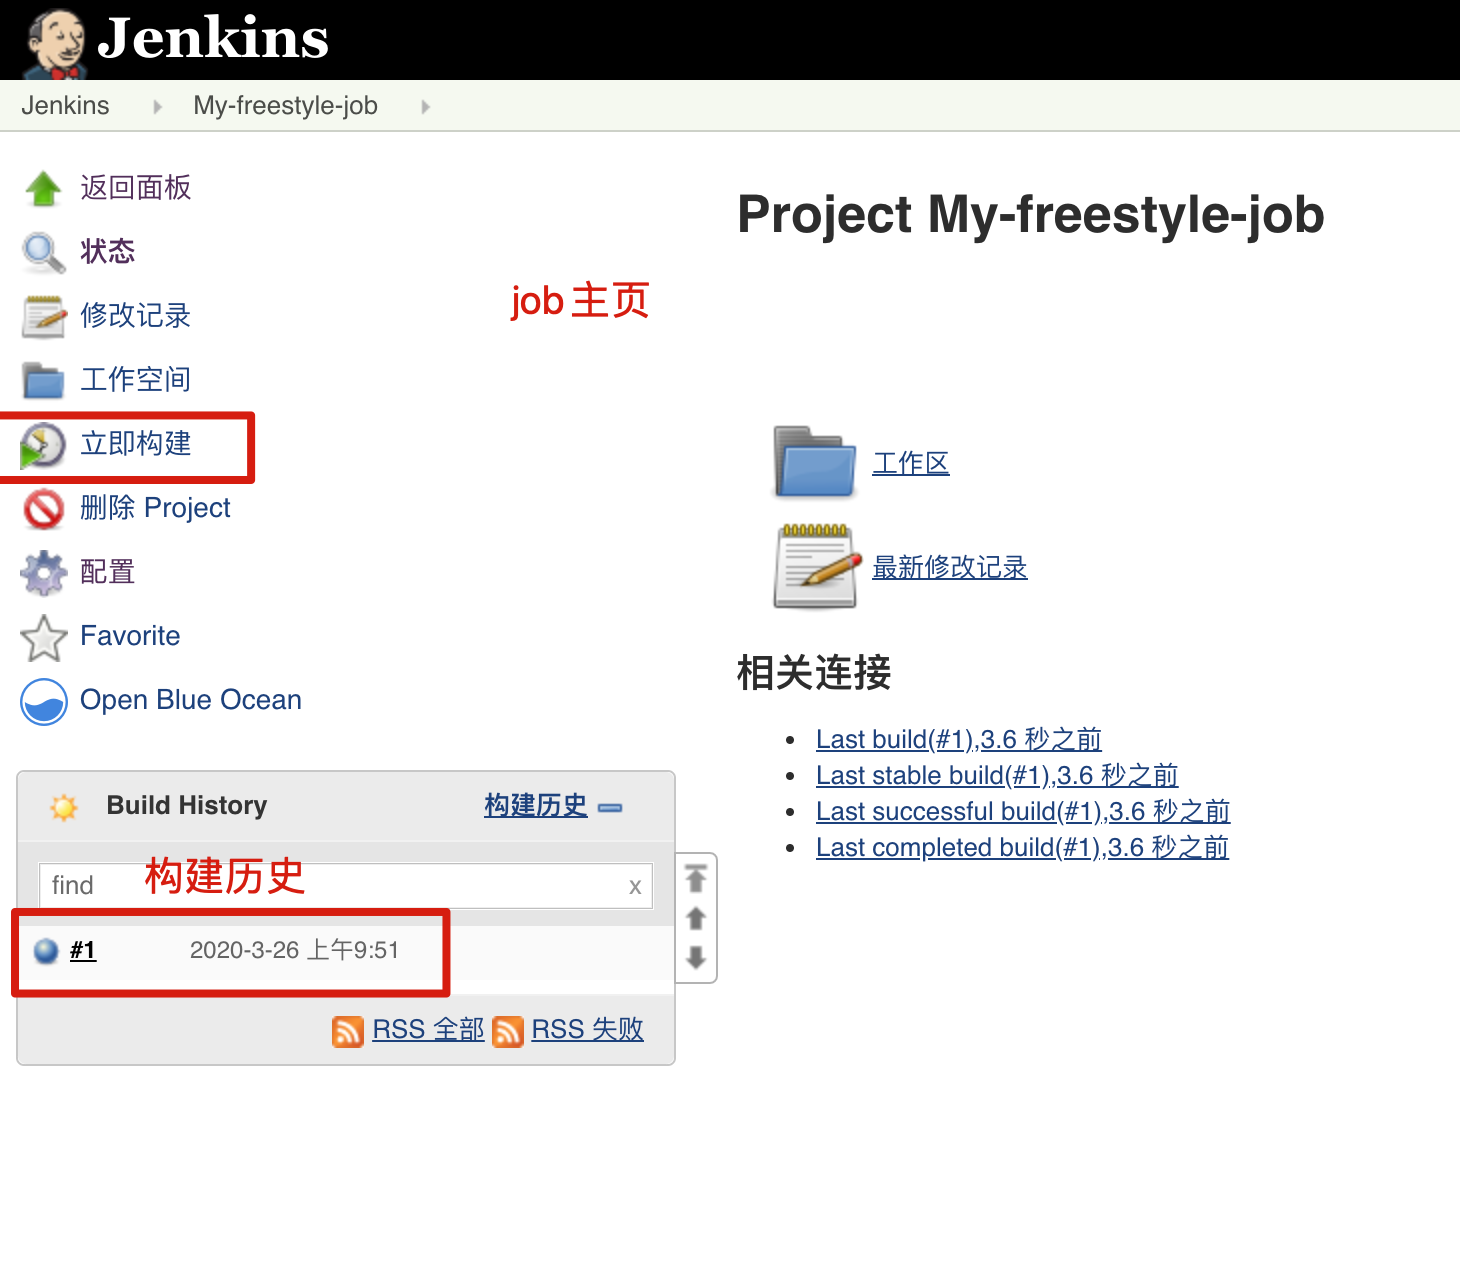Jump to top of build list arrow
This screenshot has height=1270, width=1460.
(x=696, y=878)
